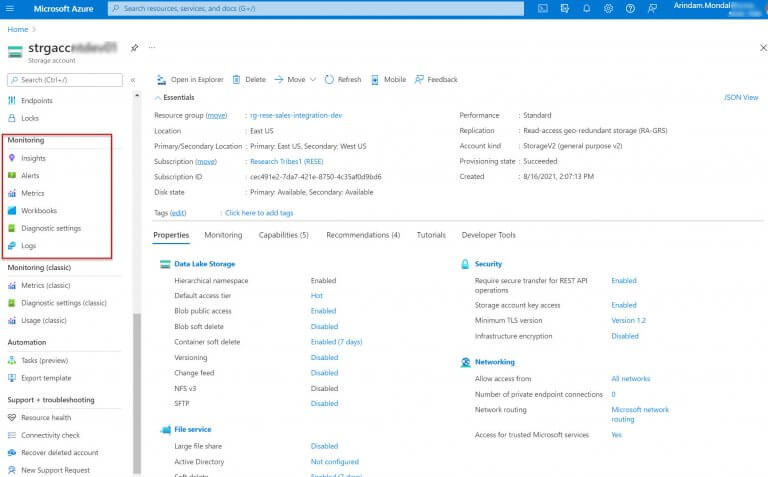
Task: Open the Azure portal hamburger menu
Action: 9,8
